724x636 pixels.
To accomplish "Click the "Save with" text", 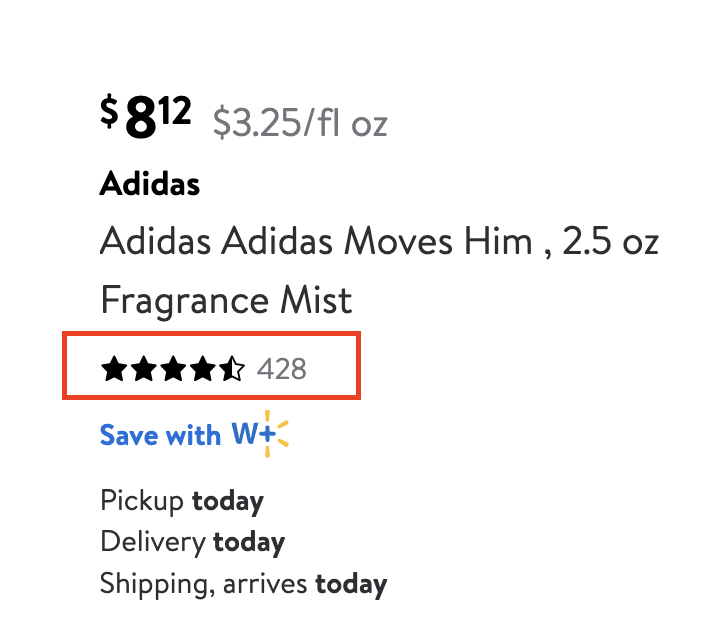I will pos(160,436).
